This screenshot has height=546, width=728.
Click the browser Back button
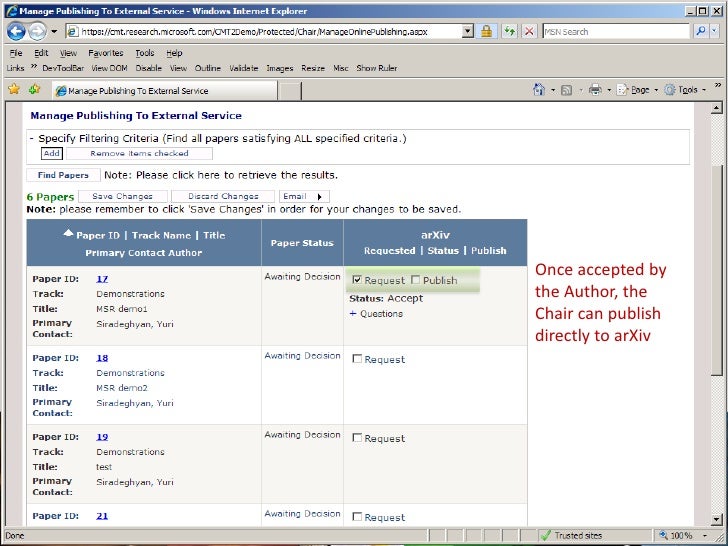(x=16, y=32)
